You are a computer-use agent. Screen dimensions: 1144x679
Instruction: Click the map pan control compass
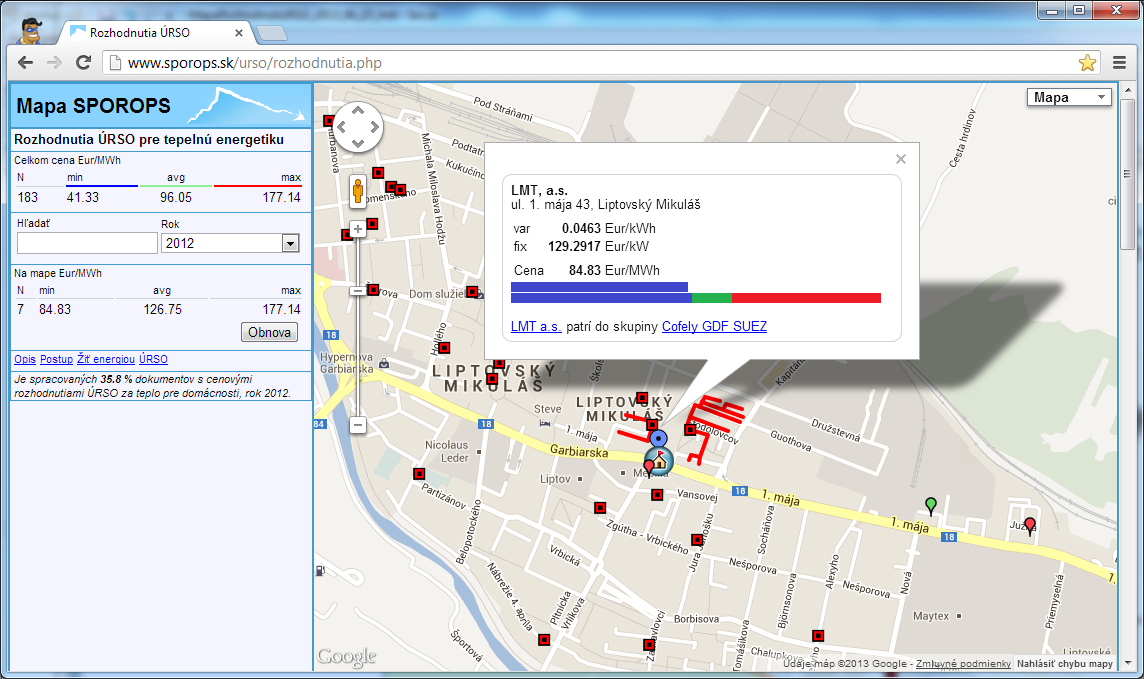point(358,126)
